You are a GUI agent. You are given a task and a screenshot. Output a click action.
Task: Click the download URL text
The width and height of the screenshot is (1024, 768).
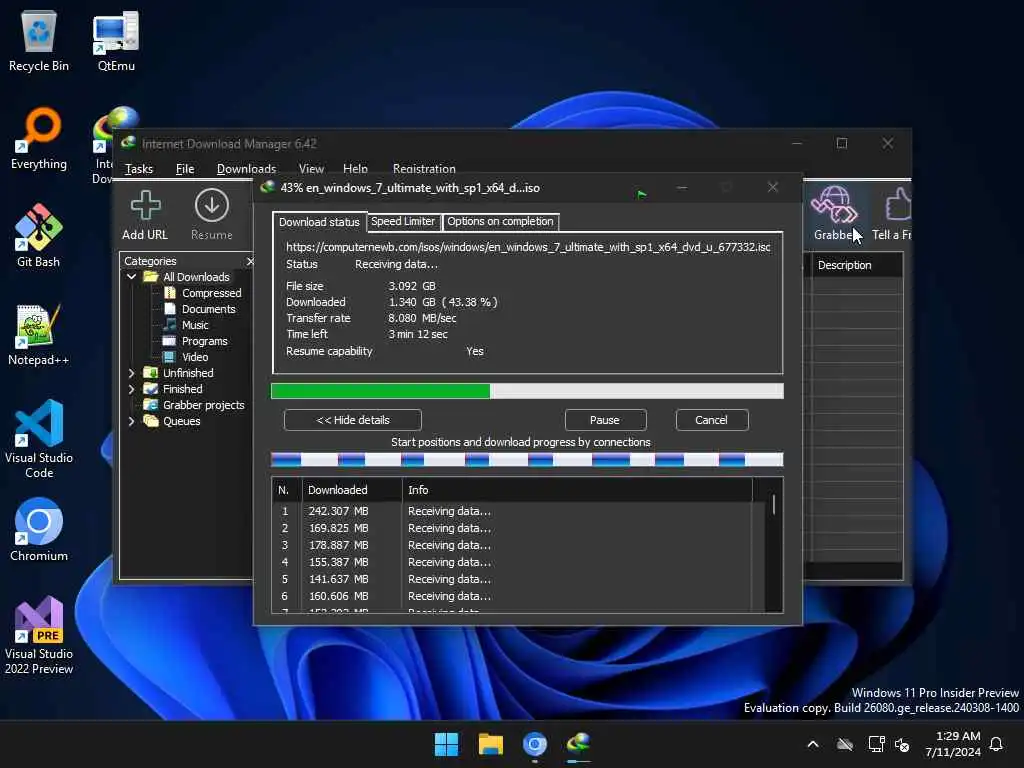click(528, 247)
